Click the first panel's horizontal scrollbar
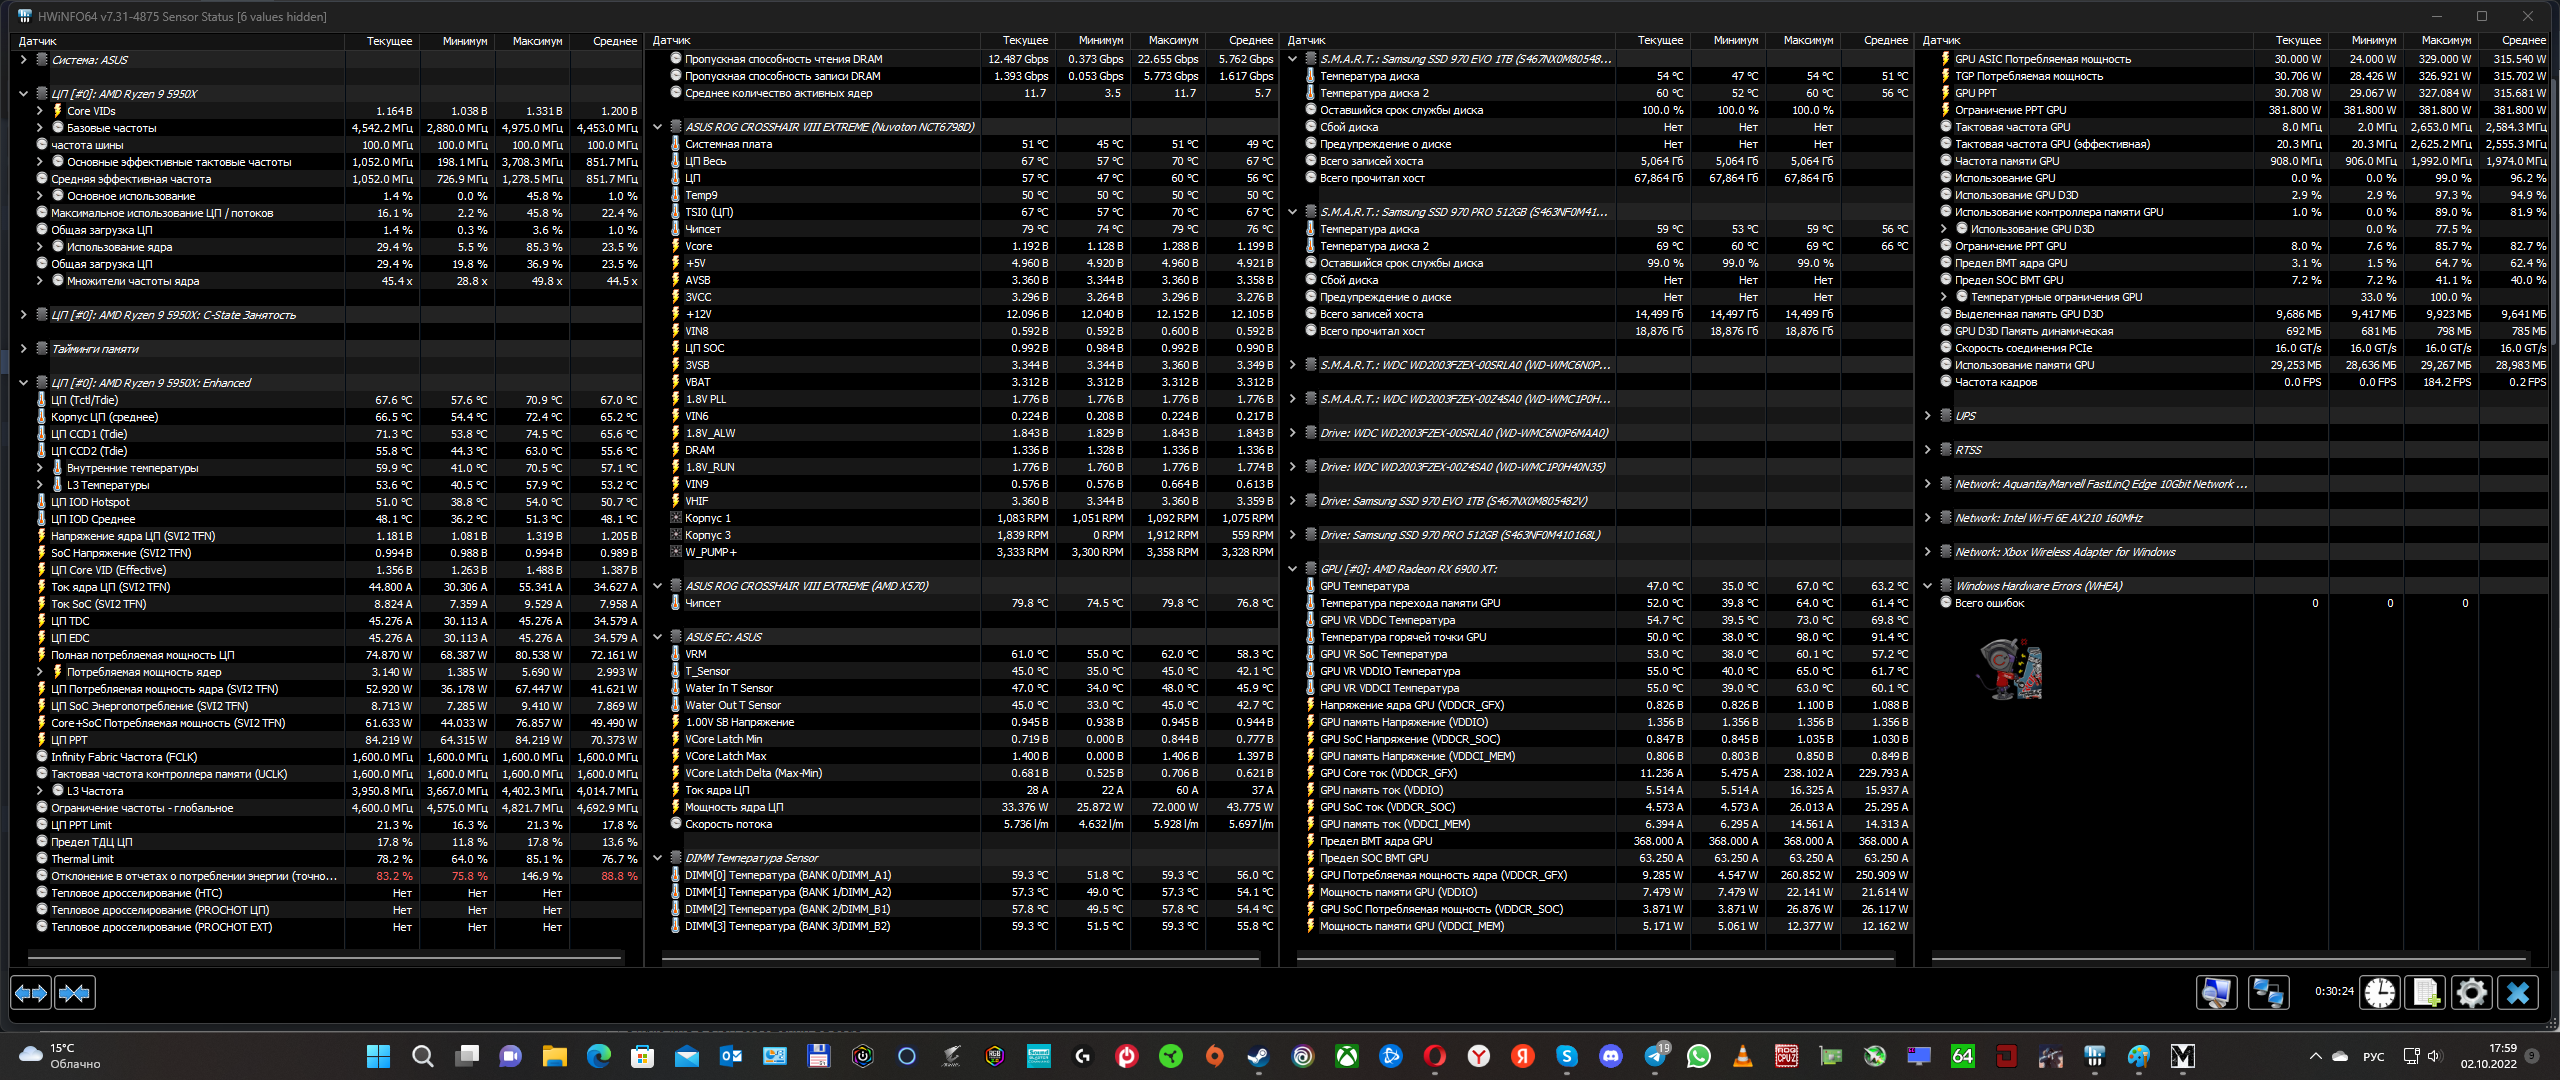 (325, 958)
